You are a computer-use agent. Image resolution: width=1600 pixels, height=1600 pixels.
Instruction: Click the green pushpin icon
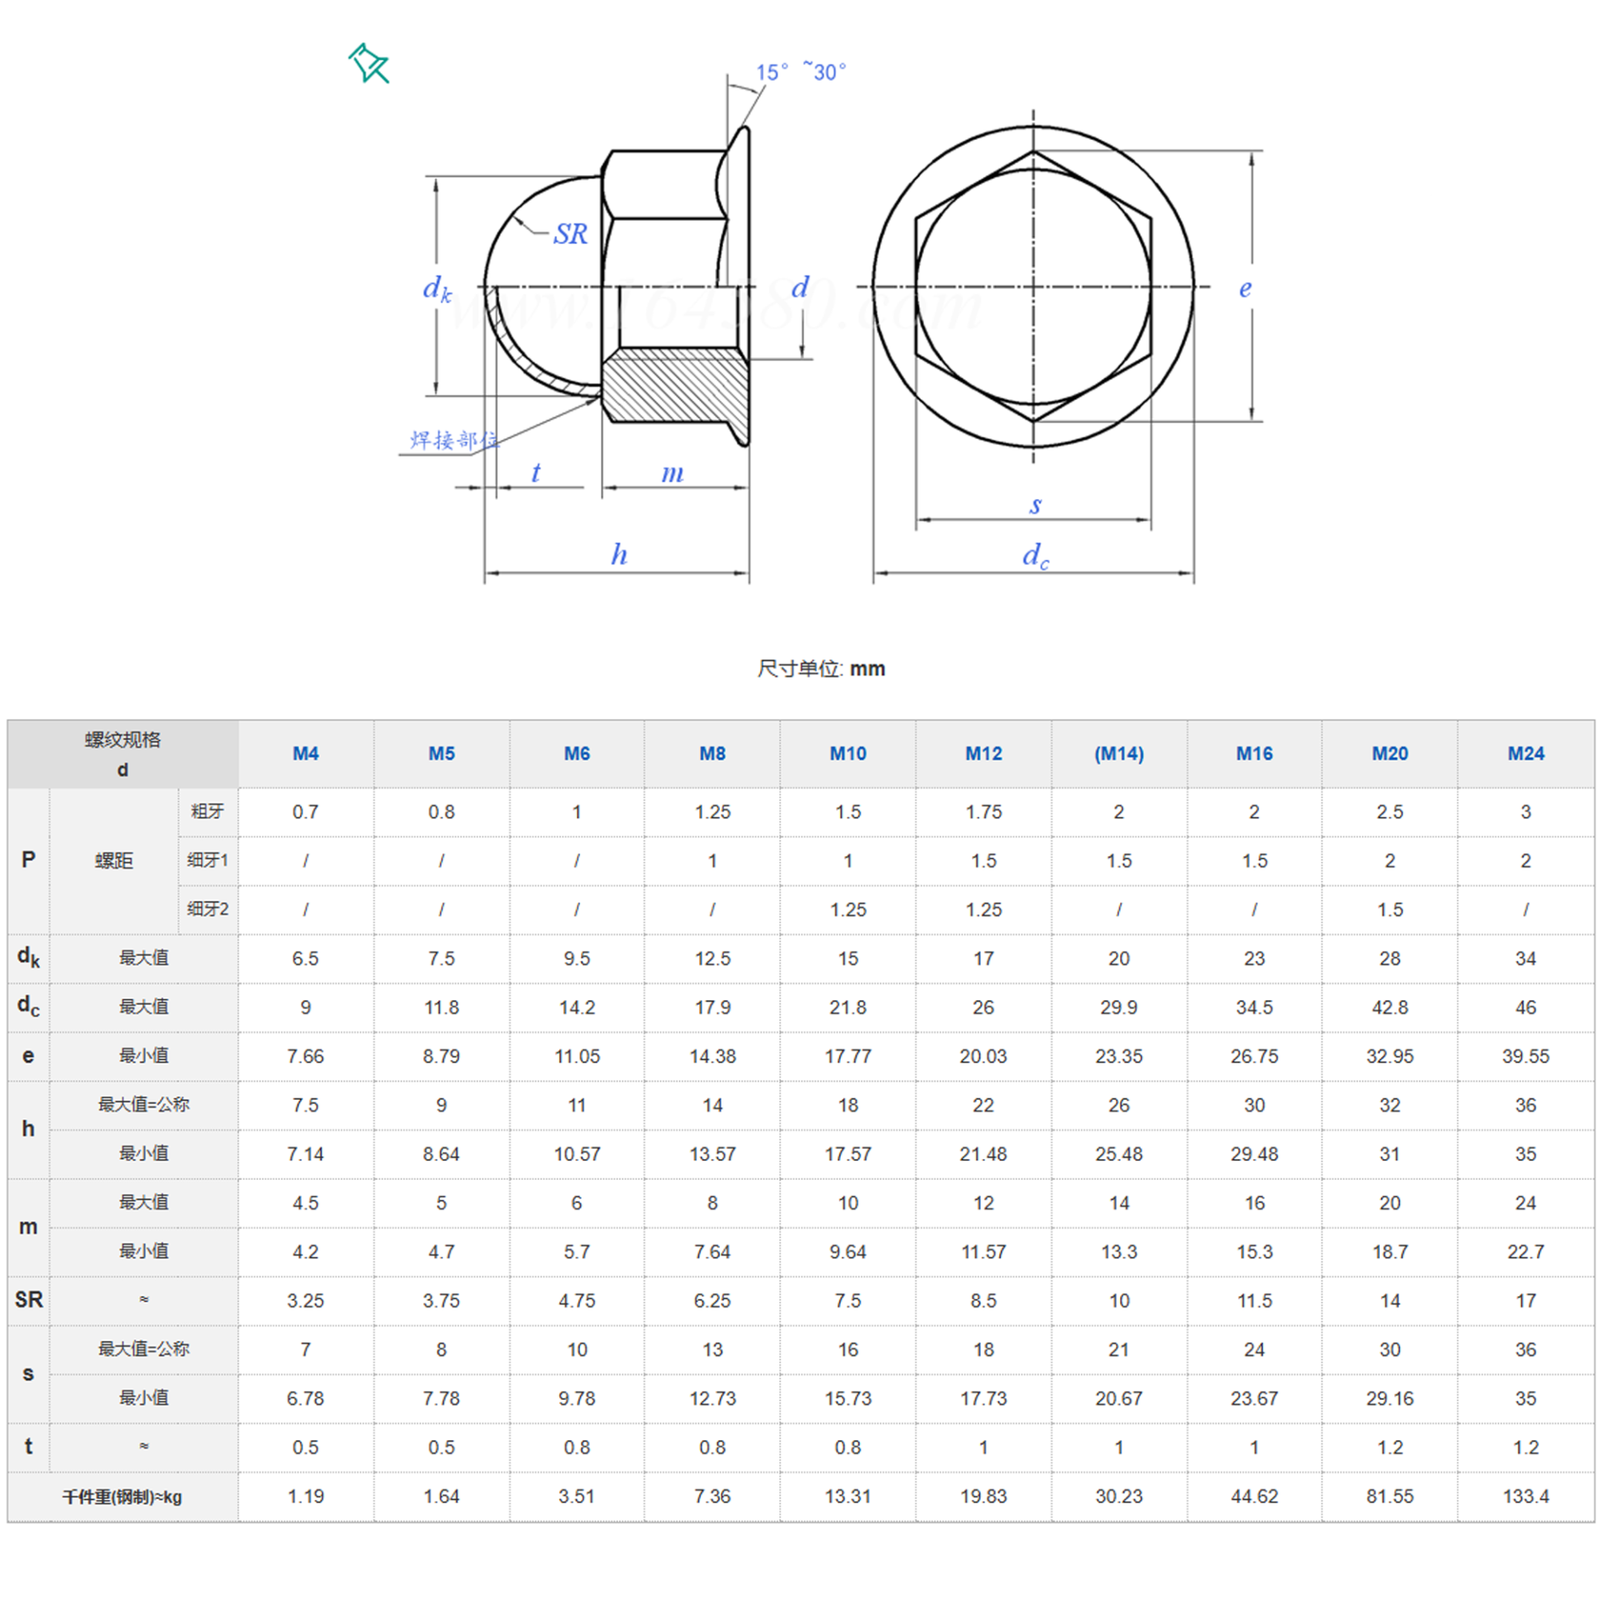(x=369, y=64)
